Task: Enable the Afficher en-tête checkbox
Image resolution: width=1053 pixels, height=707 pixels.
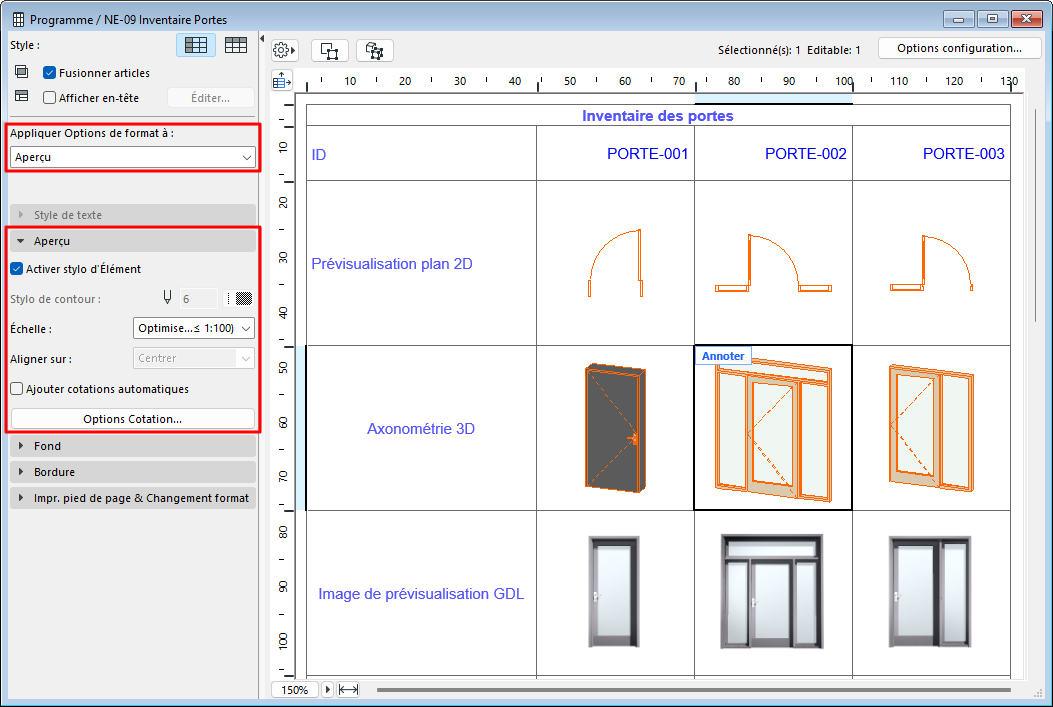Action: (x=49, y=98)
